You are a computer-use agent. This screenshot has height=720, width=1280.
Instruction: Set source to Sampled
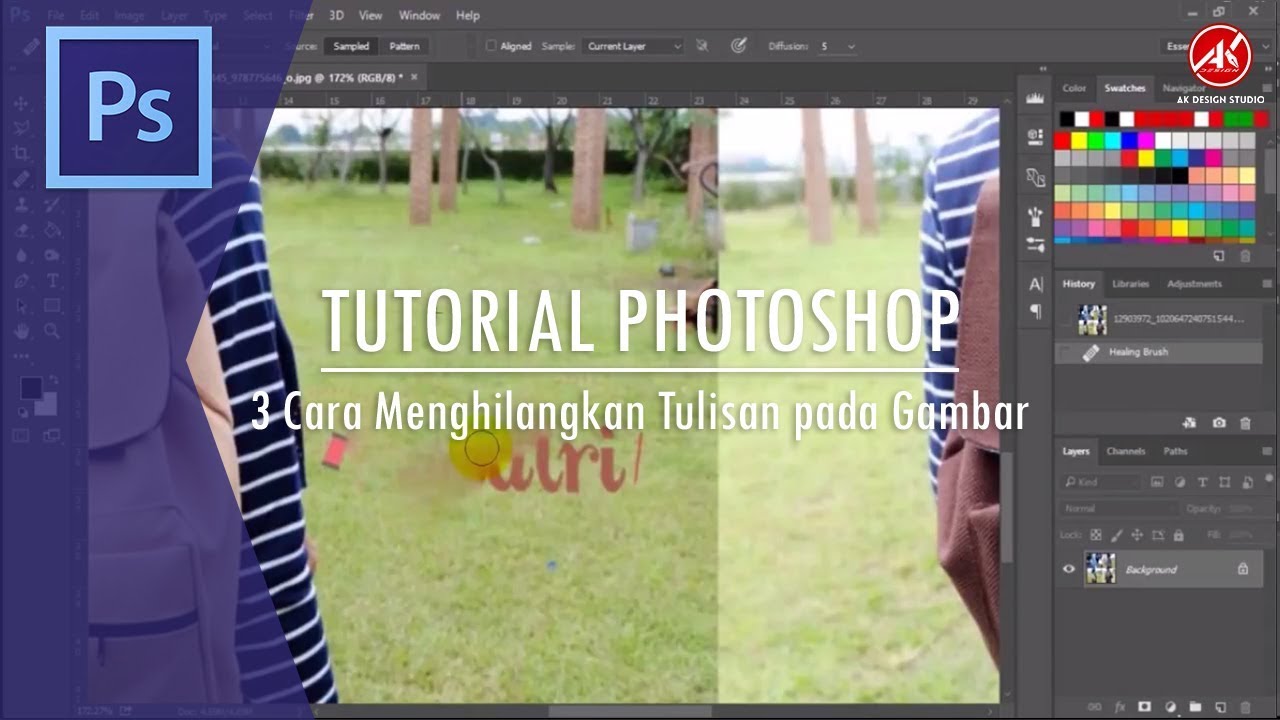[351, 46]
